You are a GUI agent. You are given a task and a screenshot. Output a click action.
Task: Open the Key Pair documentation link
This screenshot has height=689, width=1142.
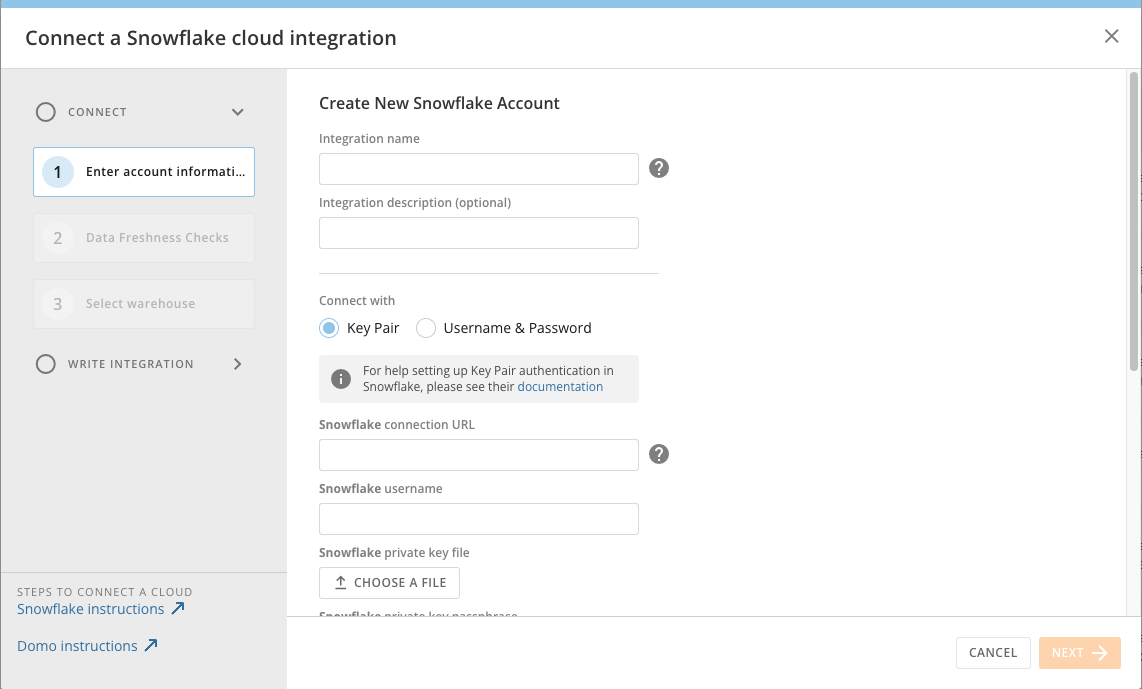[x=560, y=387]
